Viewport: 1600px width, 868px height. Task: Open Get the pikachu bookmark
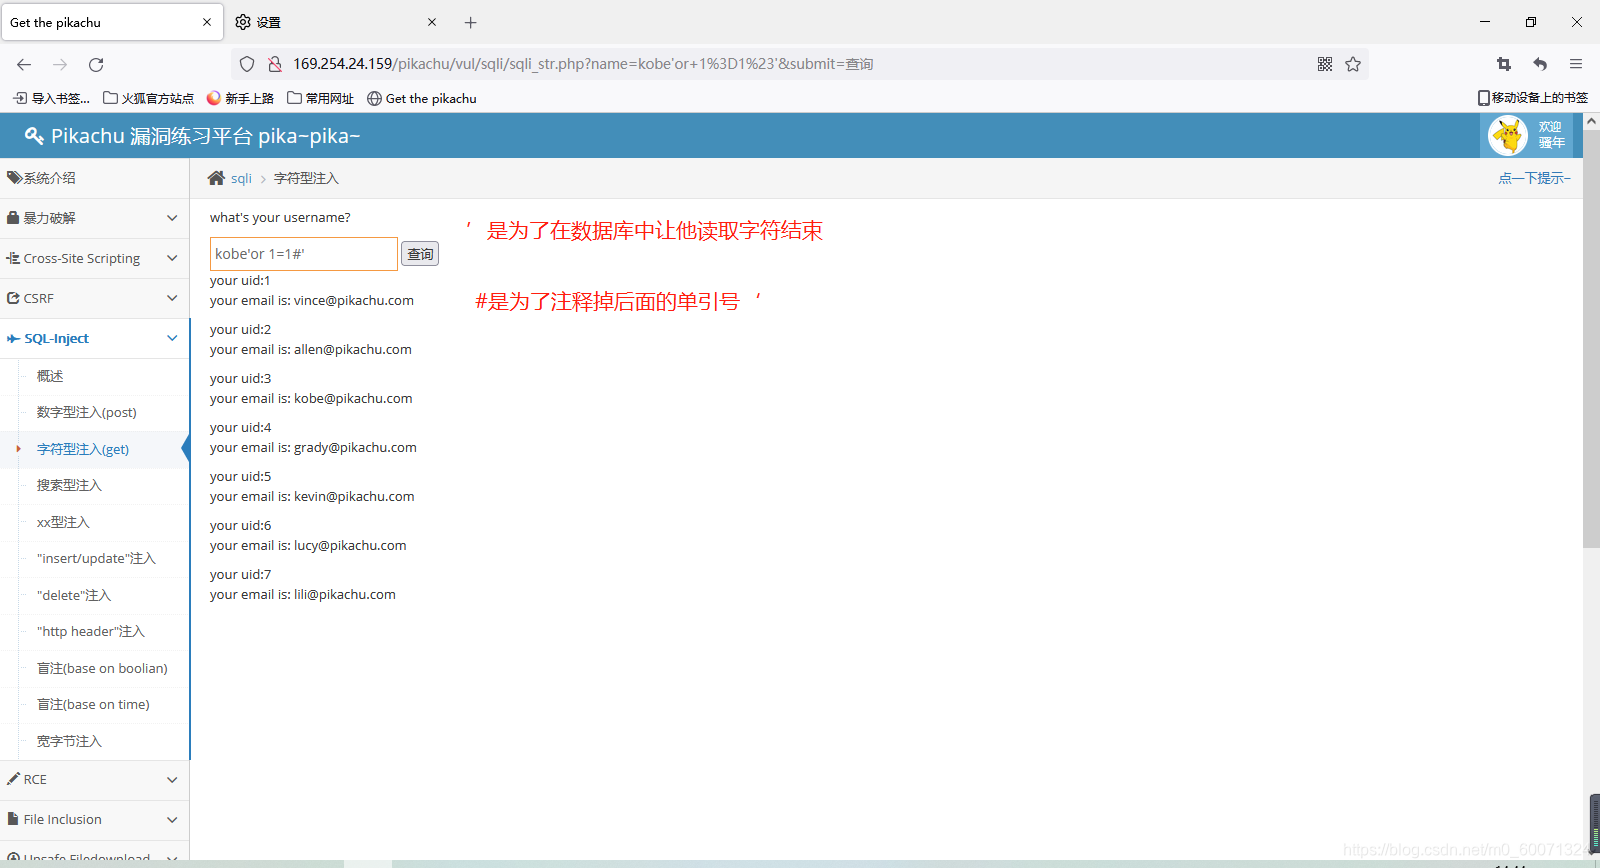tap(421, 98)
